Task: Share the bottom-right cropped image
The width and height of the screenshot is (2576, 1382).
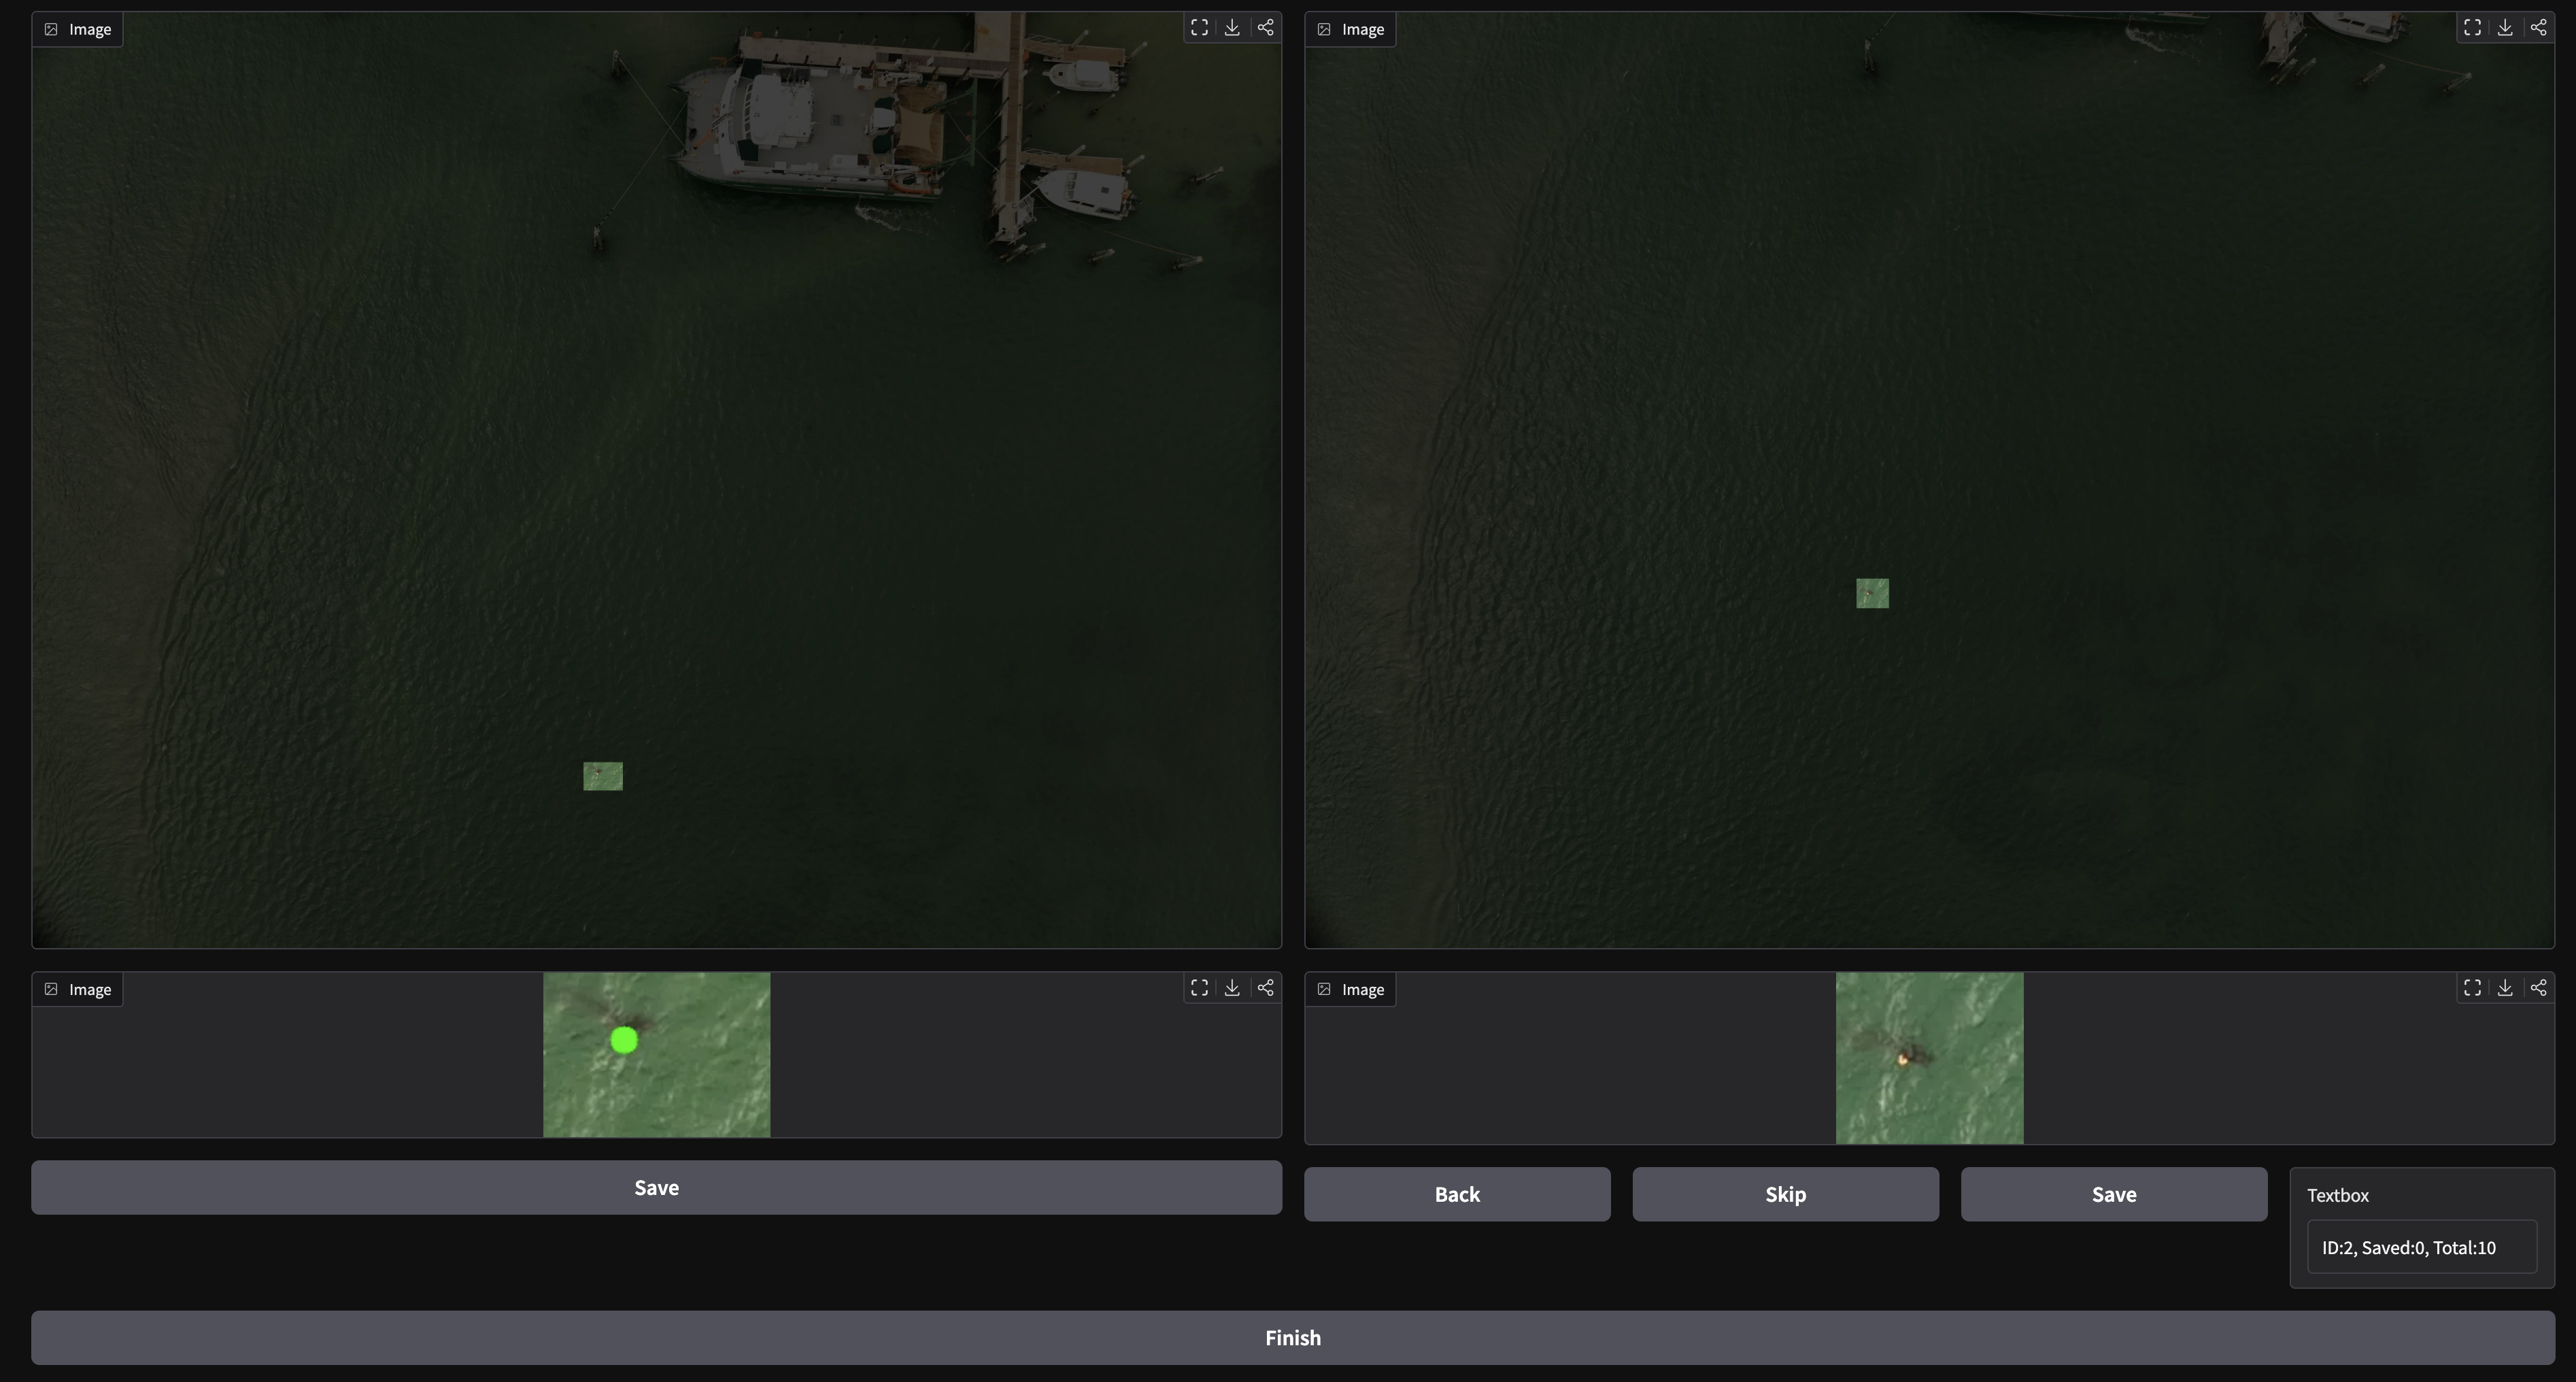Action: [2538, 988]
